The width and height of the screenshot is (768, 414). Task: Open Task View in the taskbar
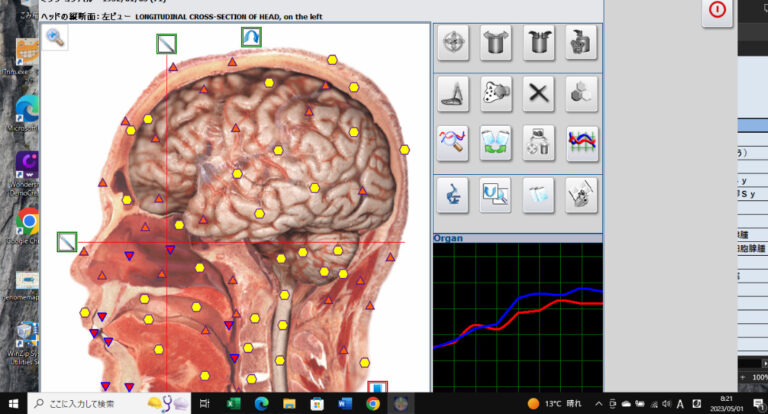click(205, 404)
